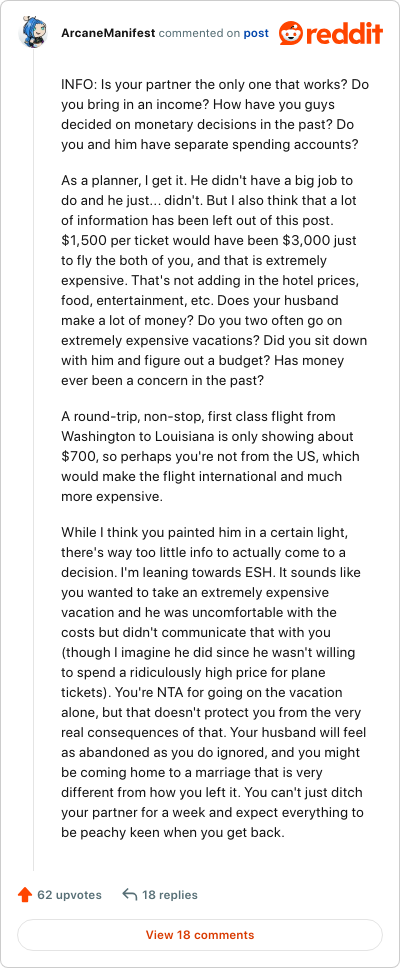Click the reddit wordmark text logo
Image resolution: width=400 pixels, height=968 pixels.
344,33
